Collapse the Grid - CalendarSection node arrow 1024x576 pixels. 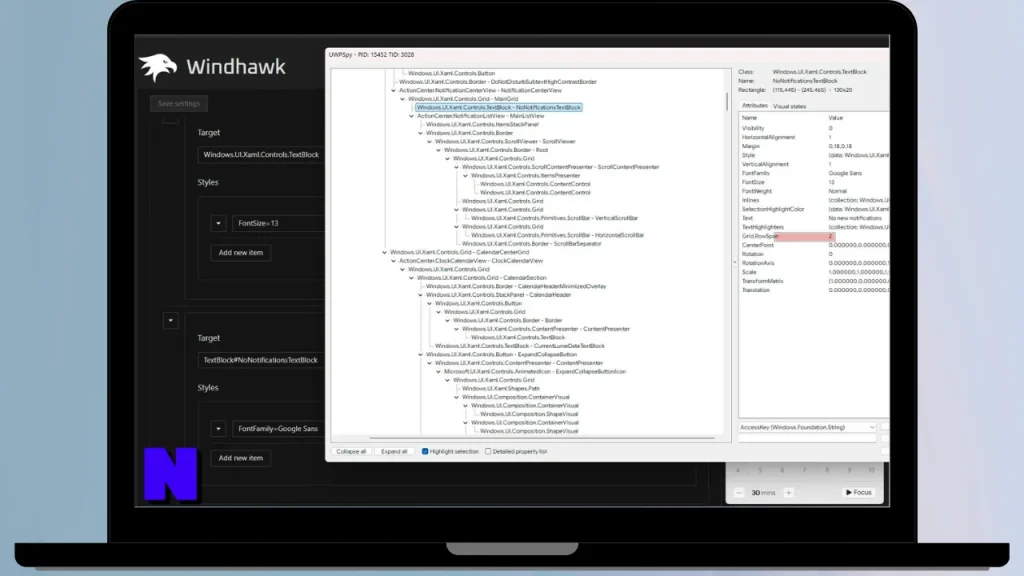click(412, 278)
